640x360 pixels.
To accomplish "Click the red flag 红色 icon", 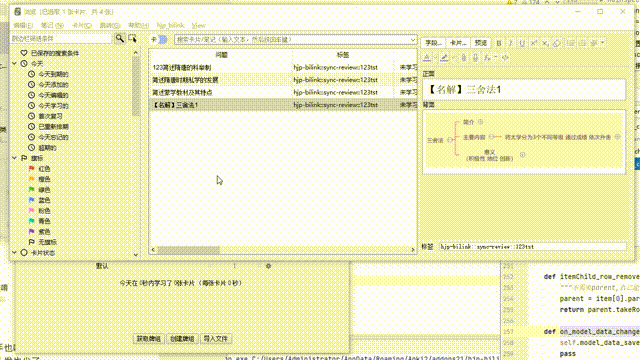I will [32, 169].
